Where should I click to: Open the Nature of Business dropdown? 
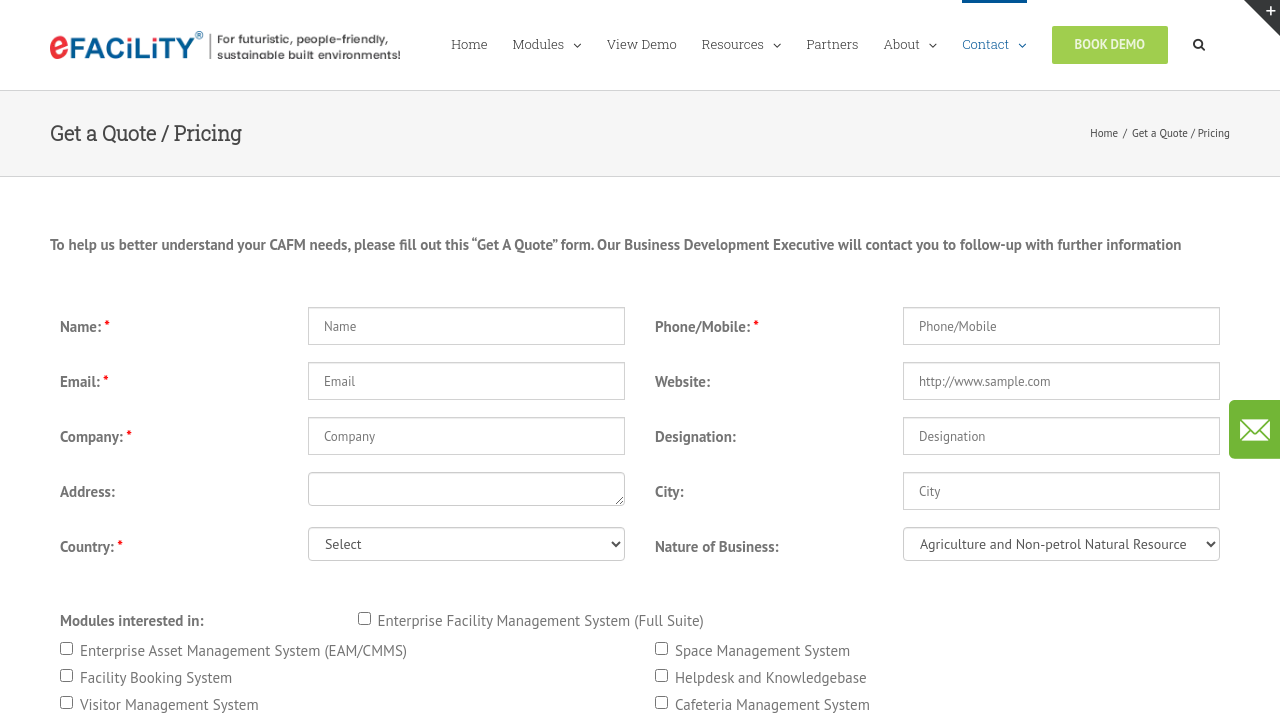[x=1061, y=544]
